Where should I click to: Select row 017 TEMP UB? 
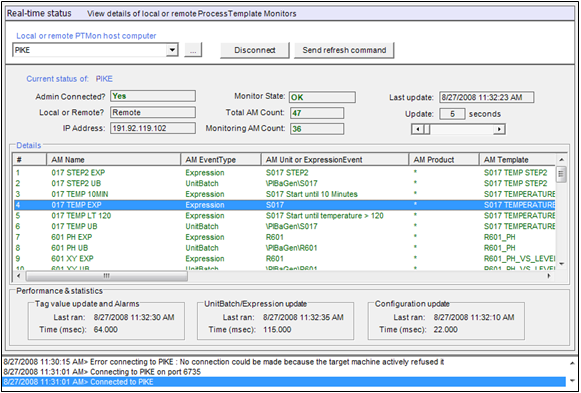[x=285, y=226]
